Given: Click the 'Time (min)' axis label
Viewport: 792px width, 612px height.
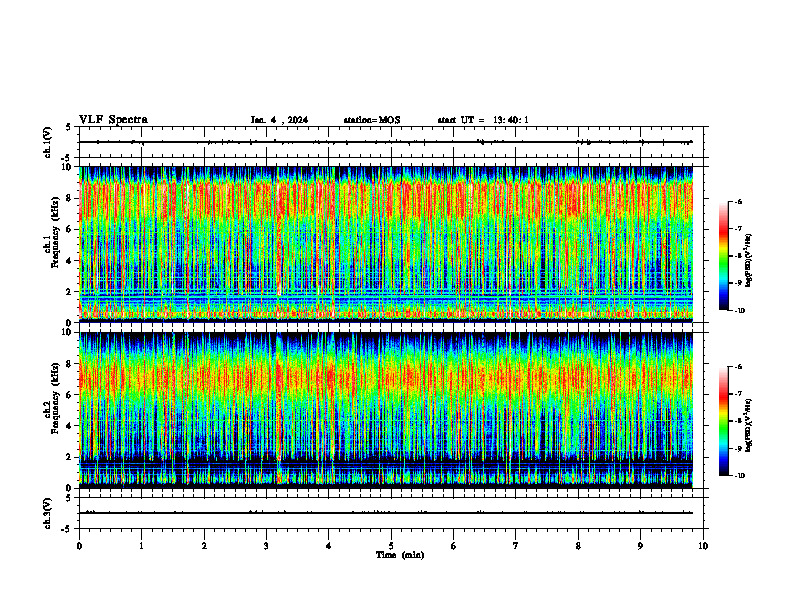Looking at the screenshot, I should (x=400, y=555).
